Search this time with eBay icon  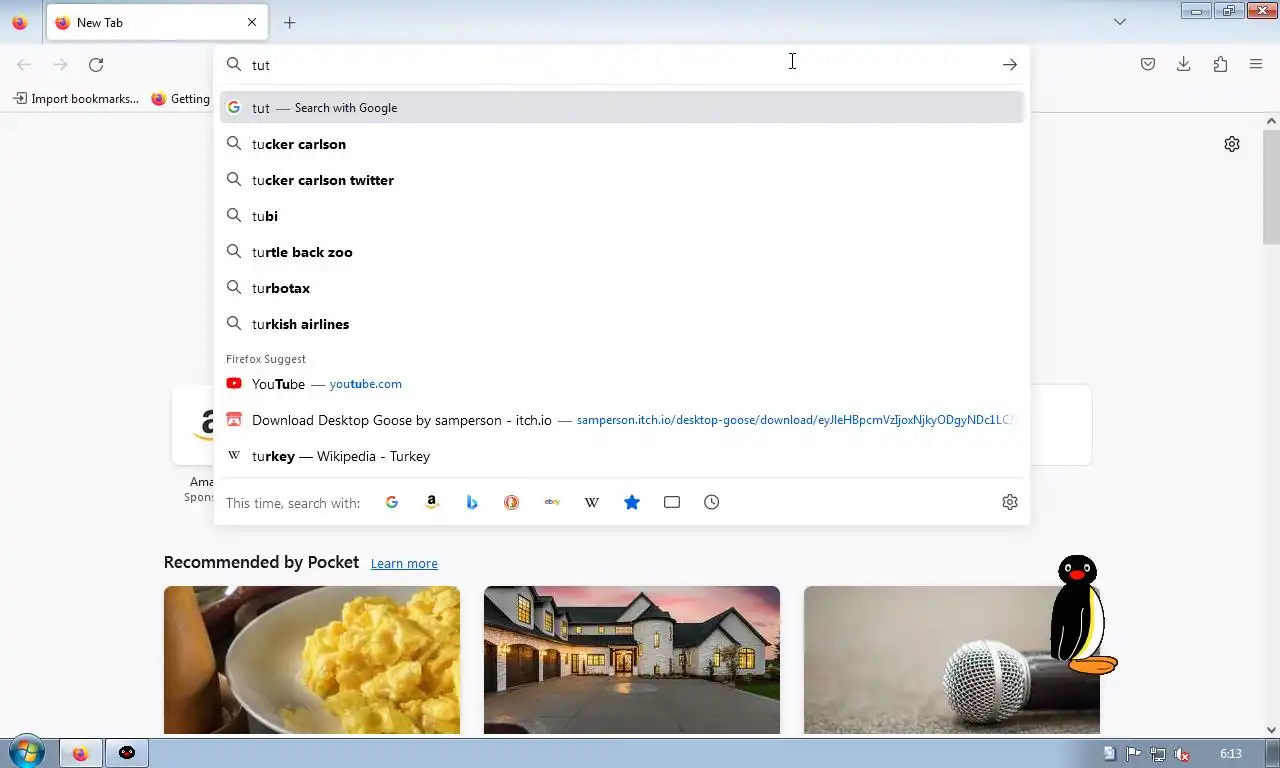(552, 502)
